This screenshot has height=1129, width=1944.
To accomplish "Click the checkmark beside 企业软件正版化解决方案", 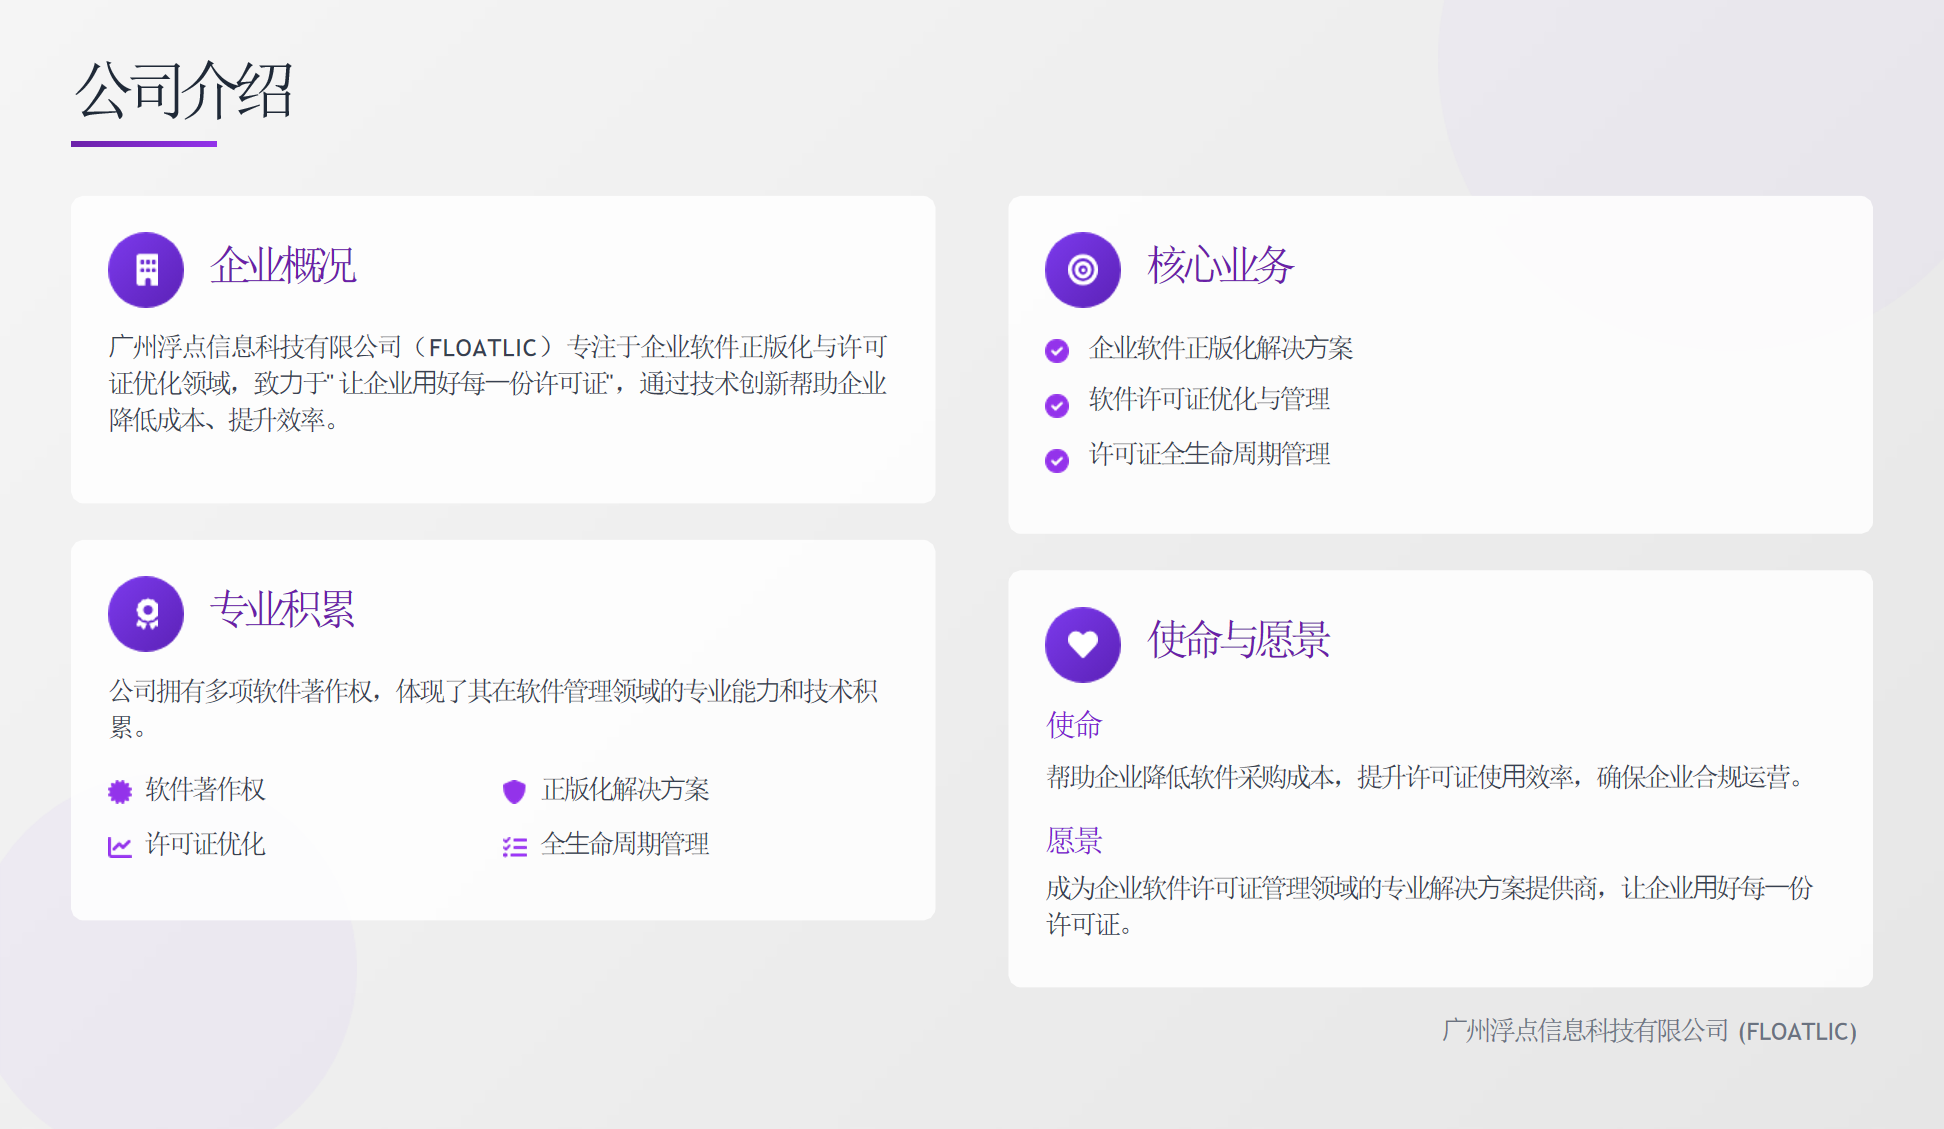I will tap(1057, 350).
